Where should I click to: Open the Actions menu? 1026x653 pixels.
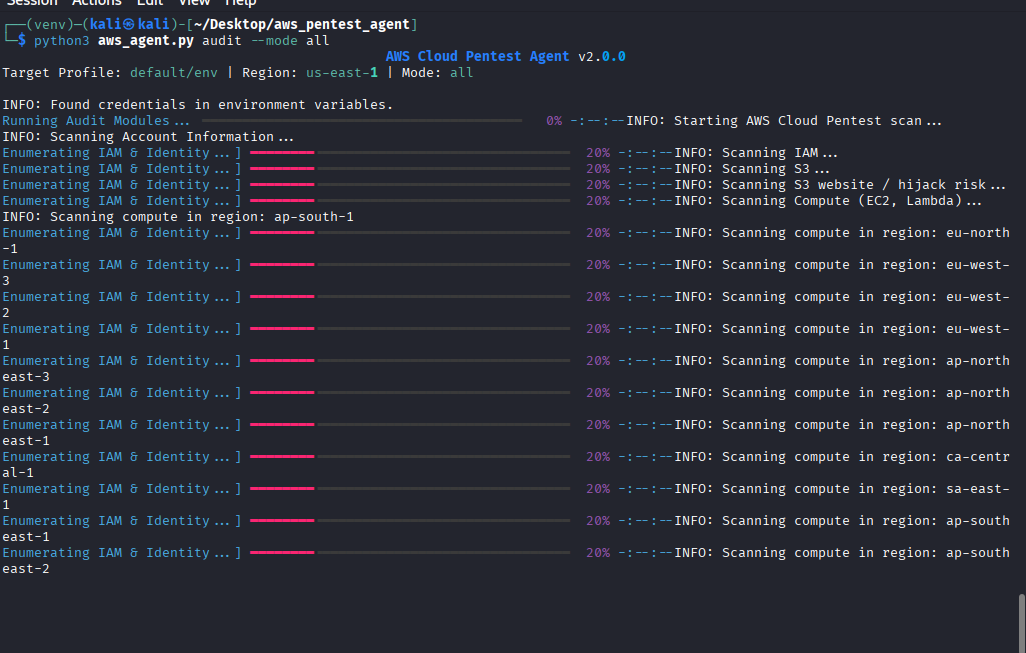(96, 3)
